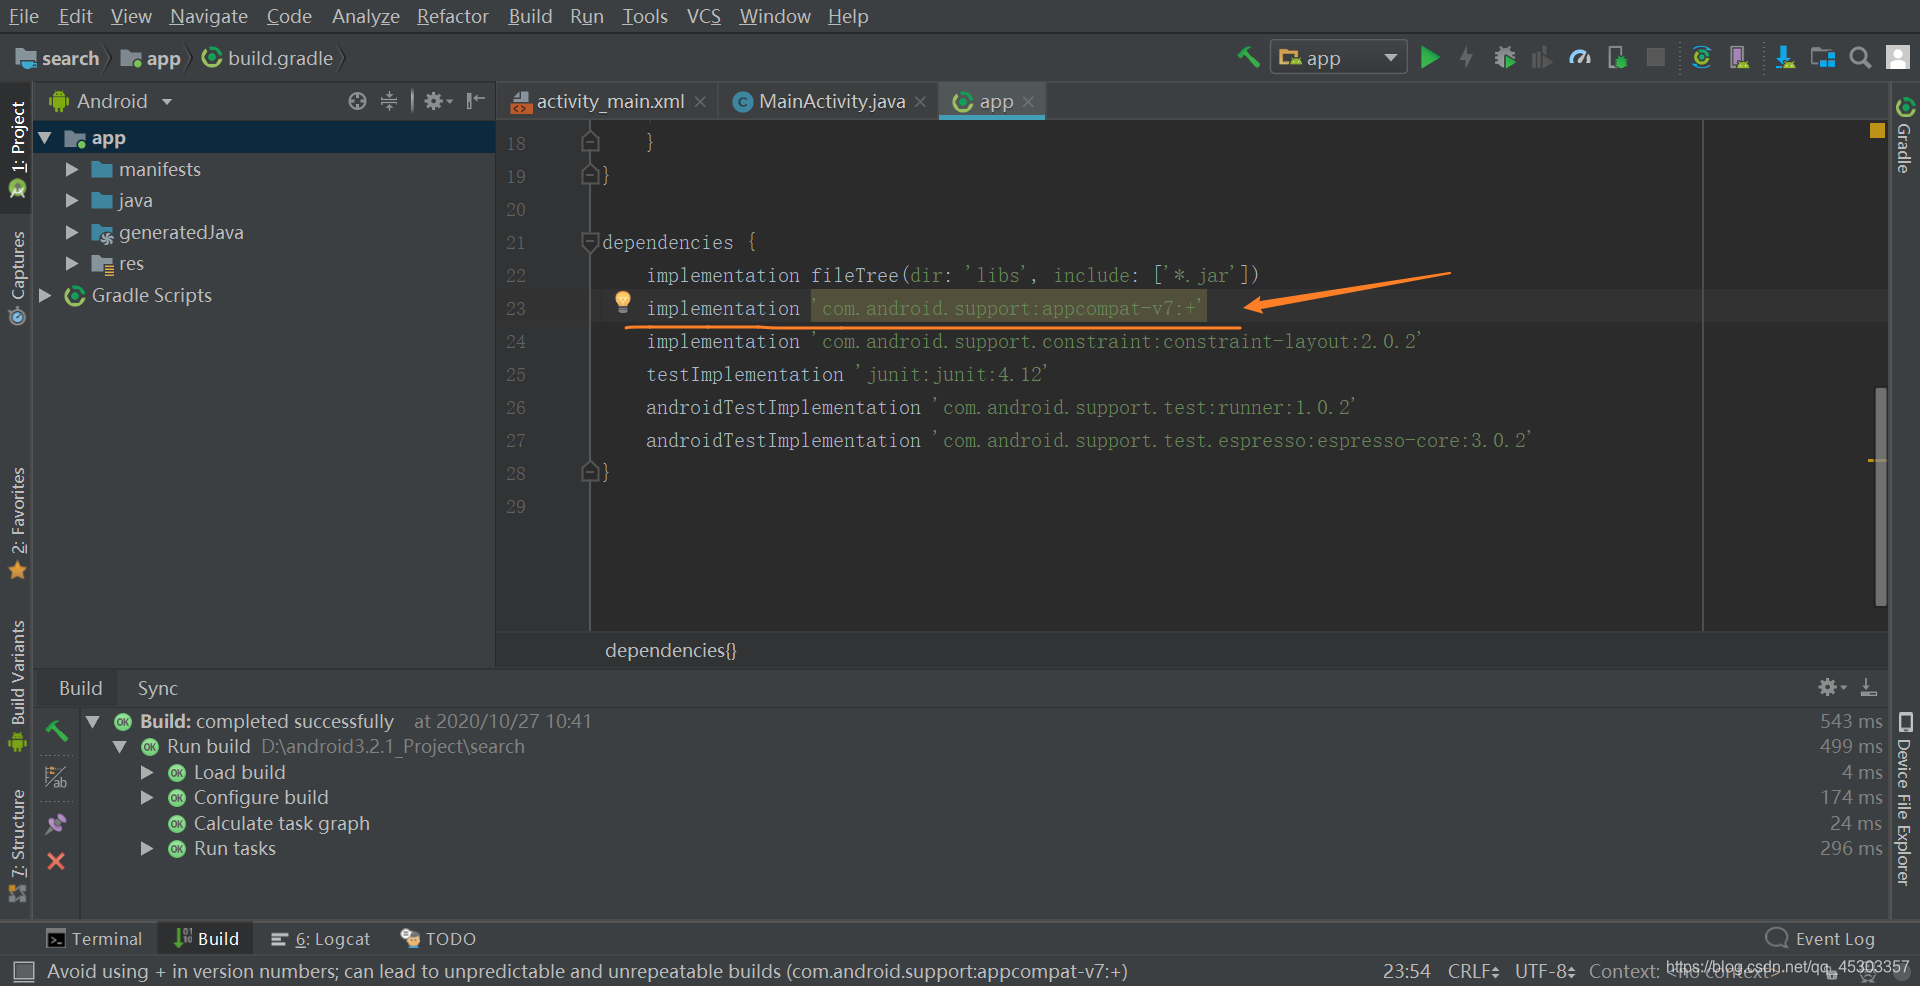Open the SDK Manager download icon

(1784, 57)
